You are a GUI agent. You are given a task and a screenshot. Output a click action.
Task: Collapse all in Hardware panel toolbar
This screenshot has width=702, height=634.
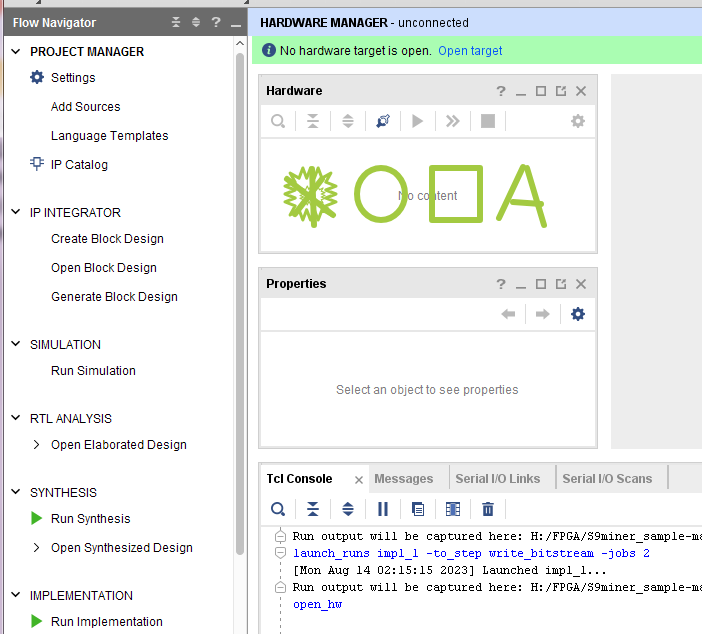[312, 121]
